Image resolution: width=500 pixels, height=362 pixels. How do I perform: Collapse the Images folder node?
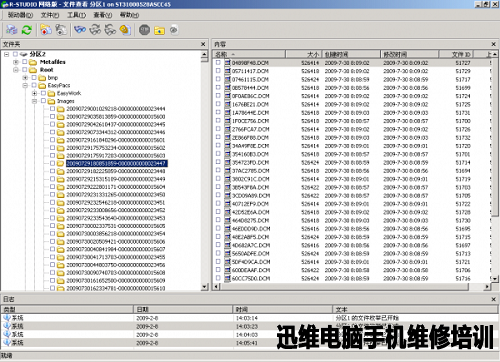pyautogui.click(x=34, y=101)
